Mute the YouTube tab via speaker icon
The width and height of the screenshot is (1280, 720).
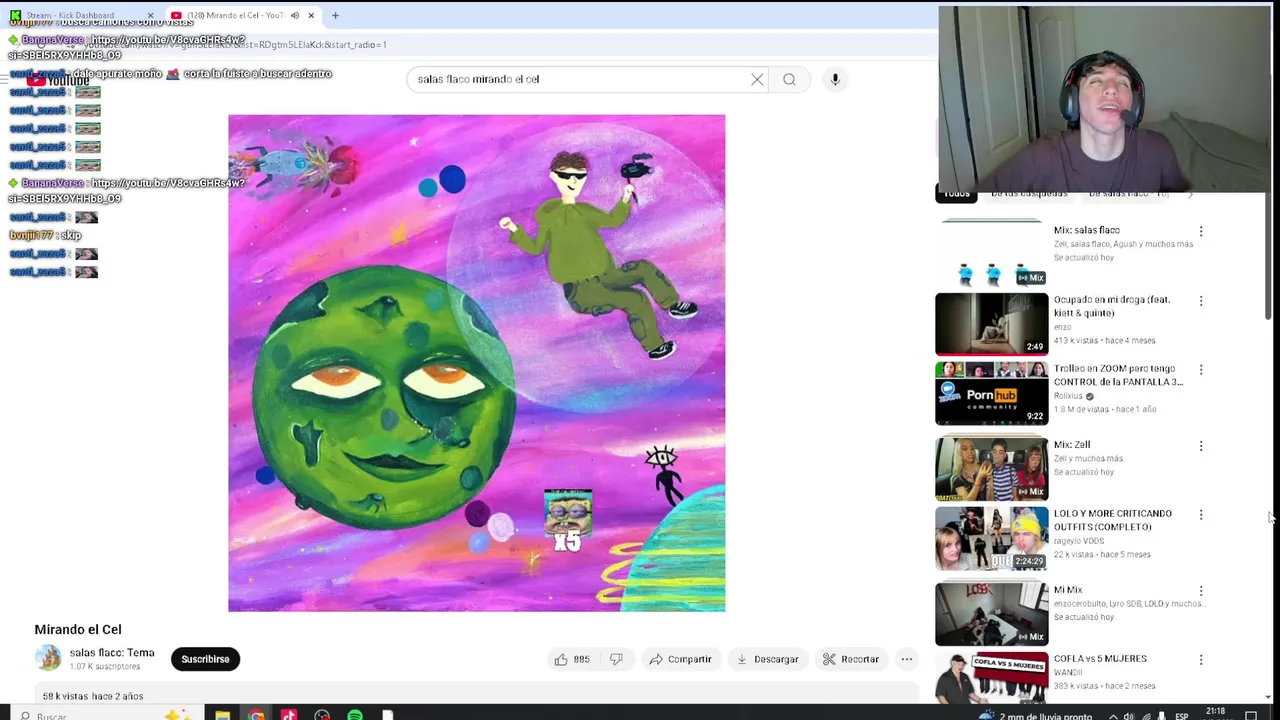[294, 15]
